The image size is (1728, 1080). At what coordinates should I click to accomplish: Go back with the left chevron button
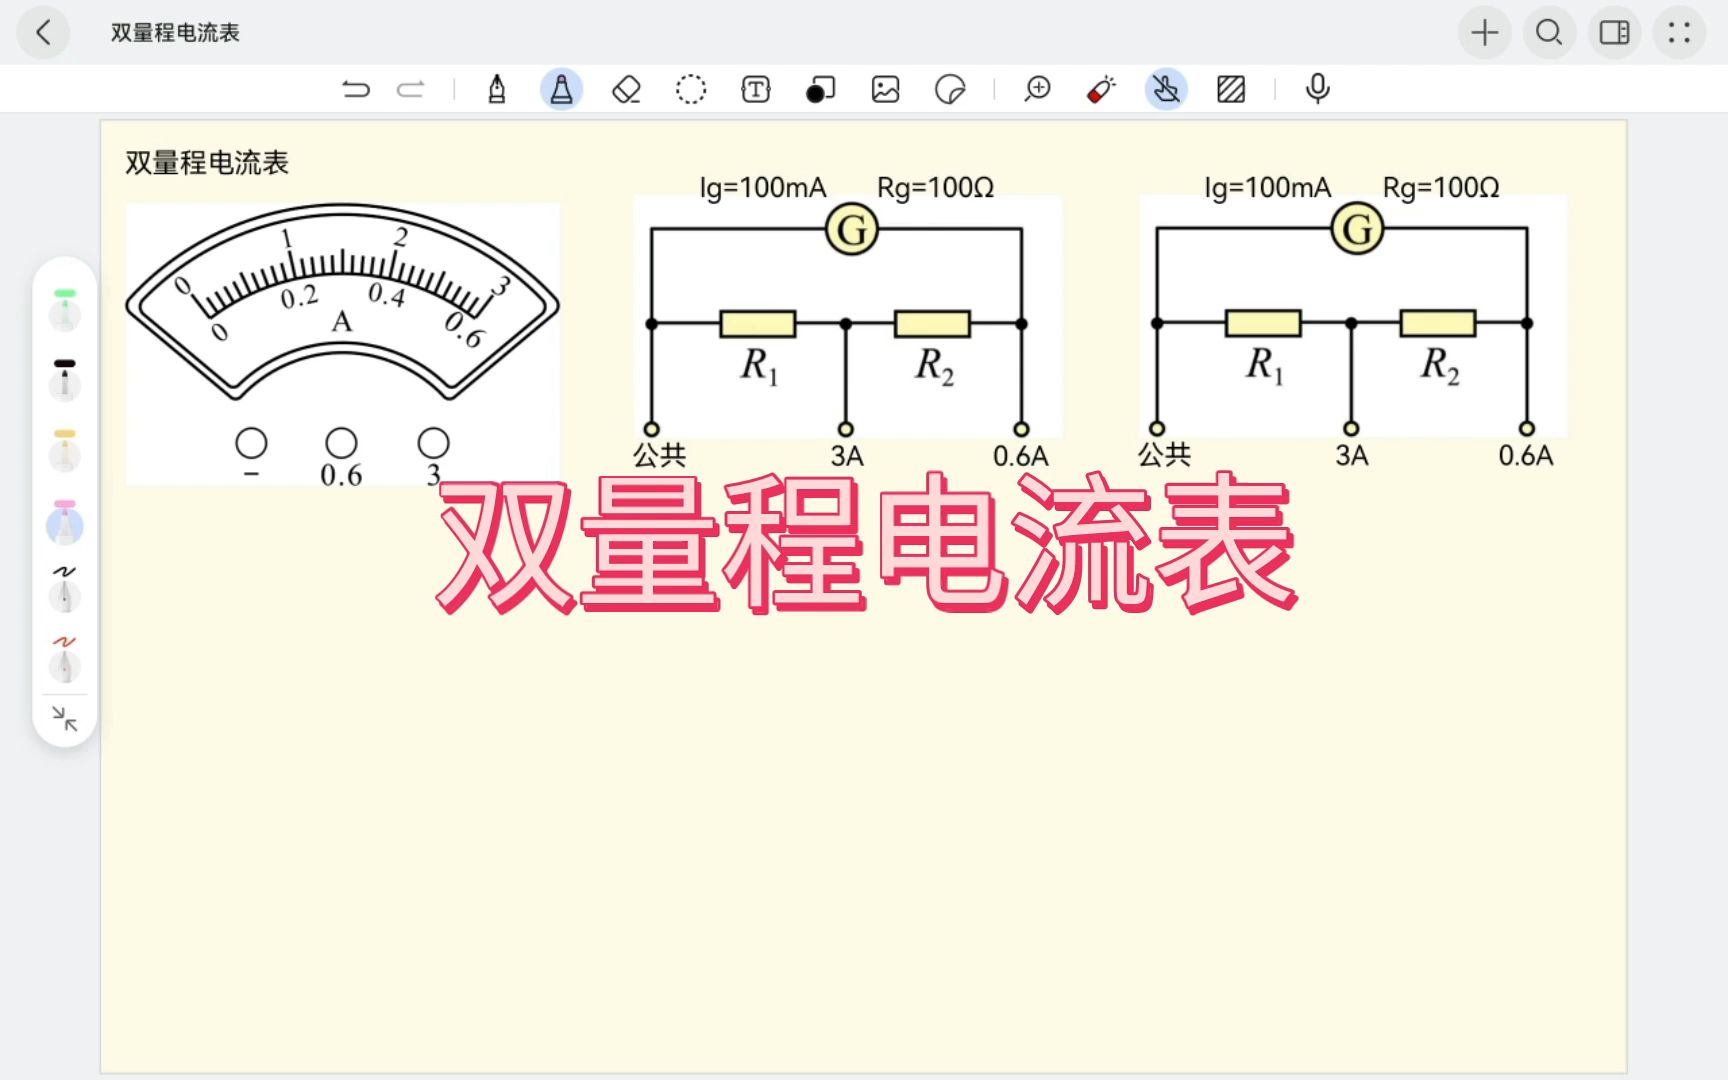pyautogui.click(x=44, y=33)
